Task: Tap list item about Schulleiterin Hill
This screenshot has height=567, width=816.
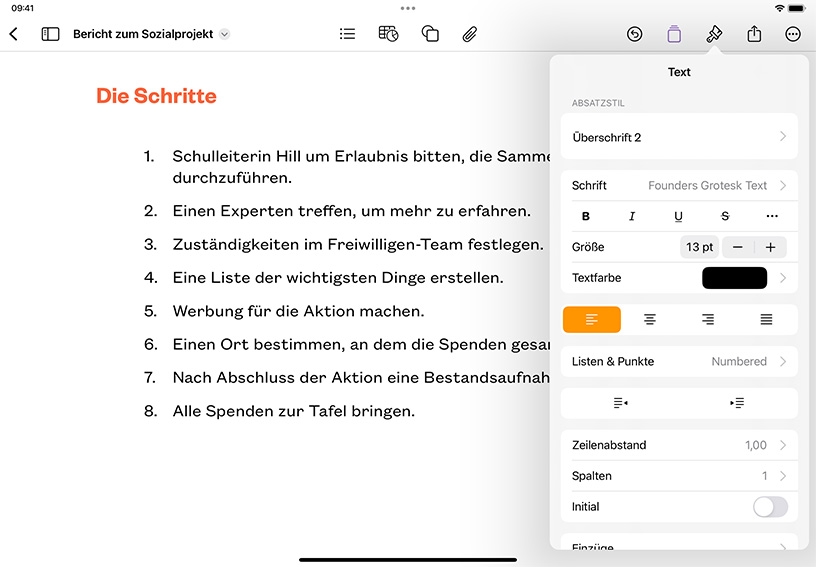Action: tap(361, 166)
